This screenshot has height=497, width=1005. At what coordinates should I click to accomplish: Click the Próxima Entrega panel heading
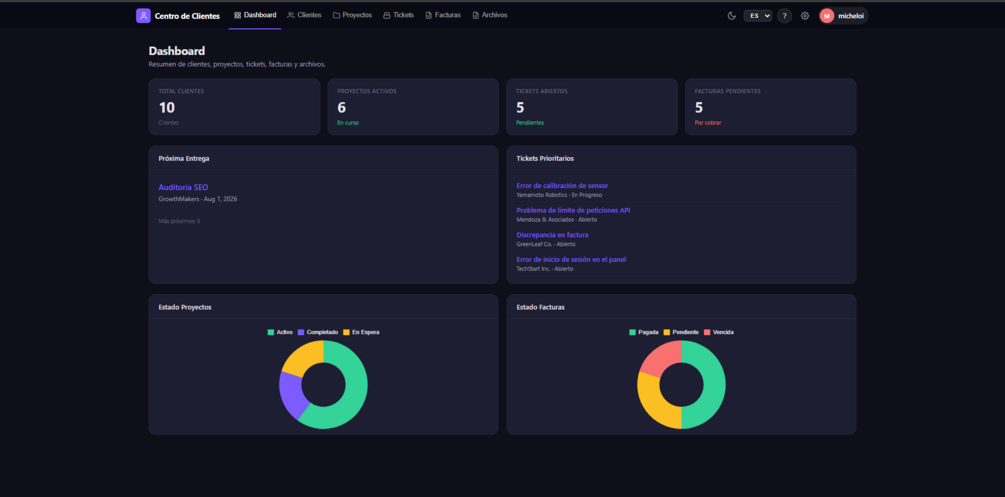tap(184, 158)
